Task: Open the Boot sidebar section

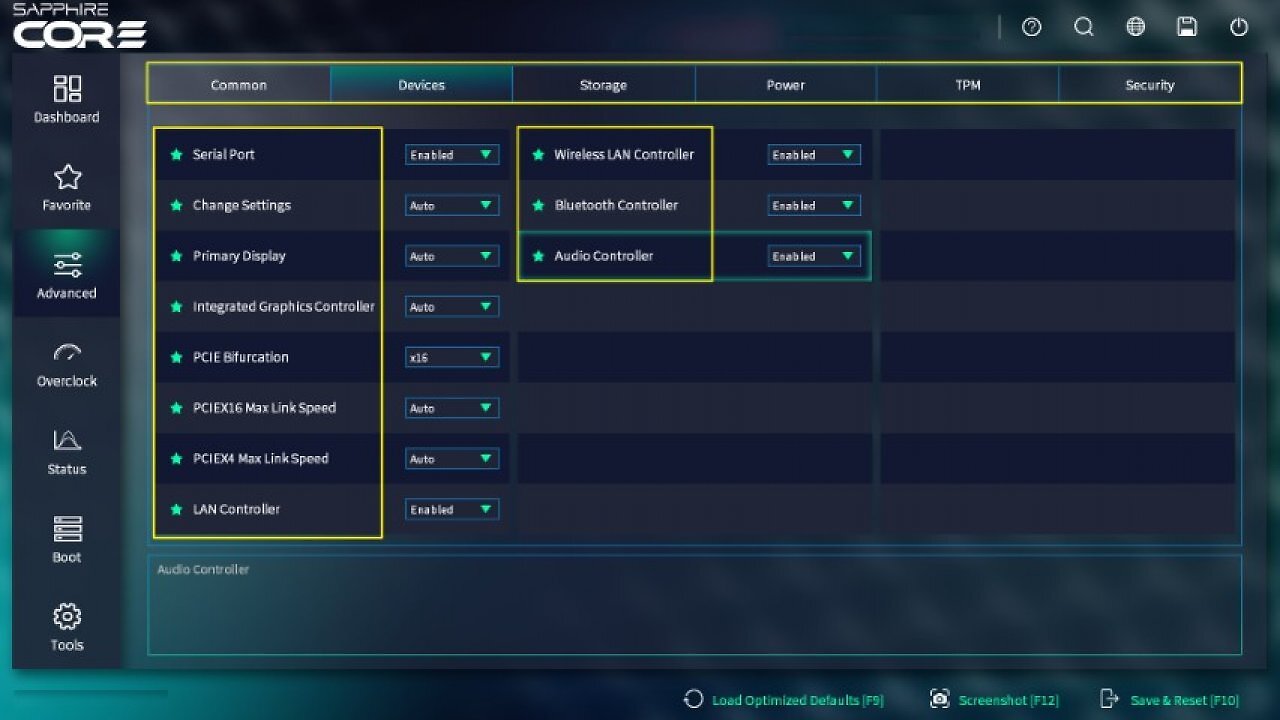Action: pos(67,539)
